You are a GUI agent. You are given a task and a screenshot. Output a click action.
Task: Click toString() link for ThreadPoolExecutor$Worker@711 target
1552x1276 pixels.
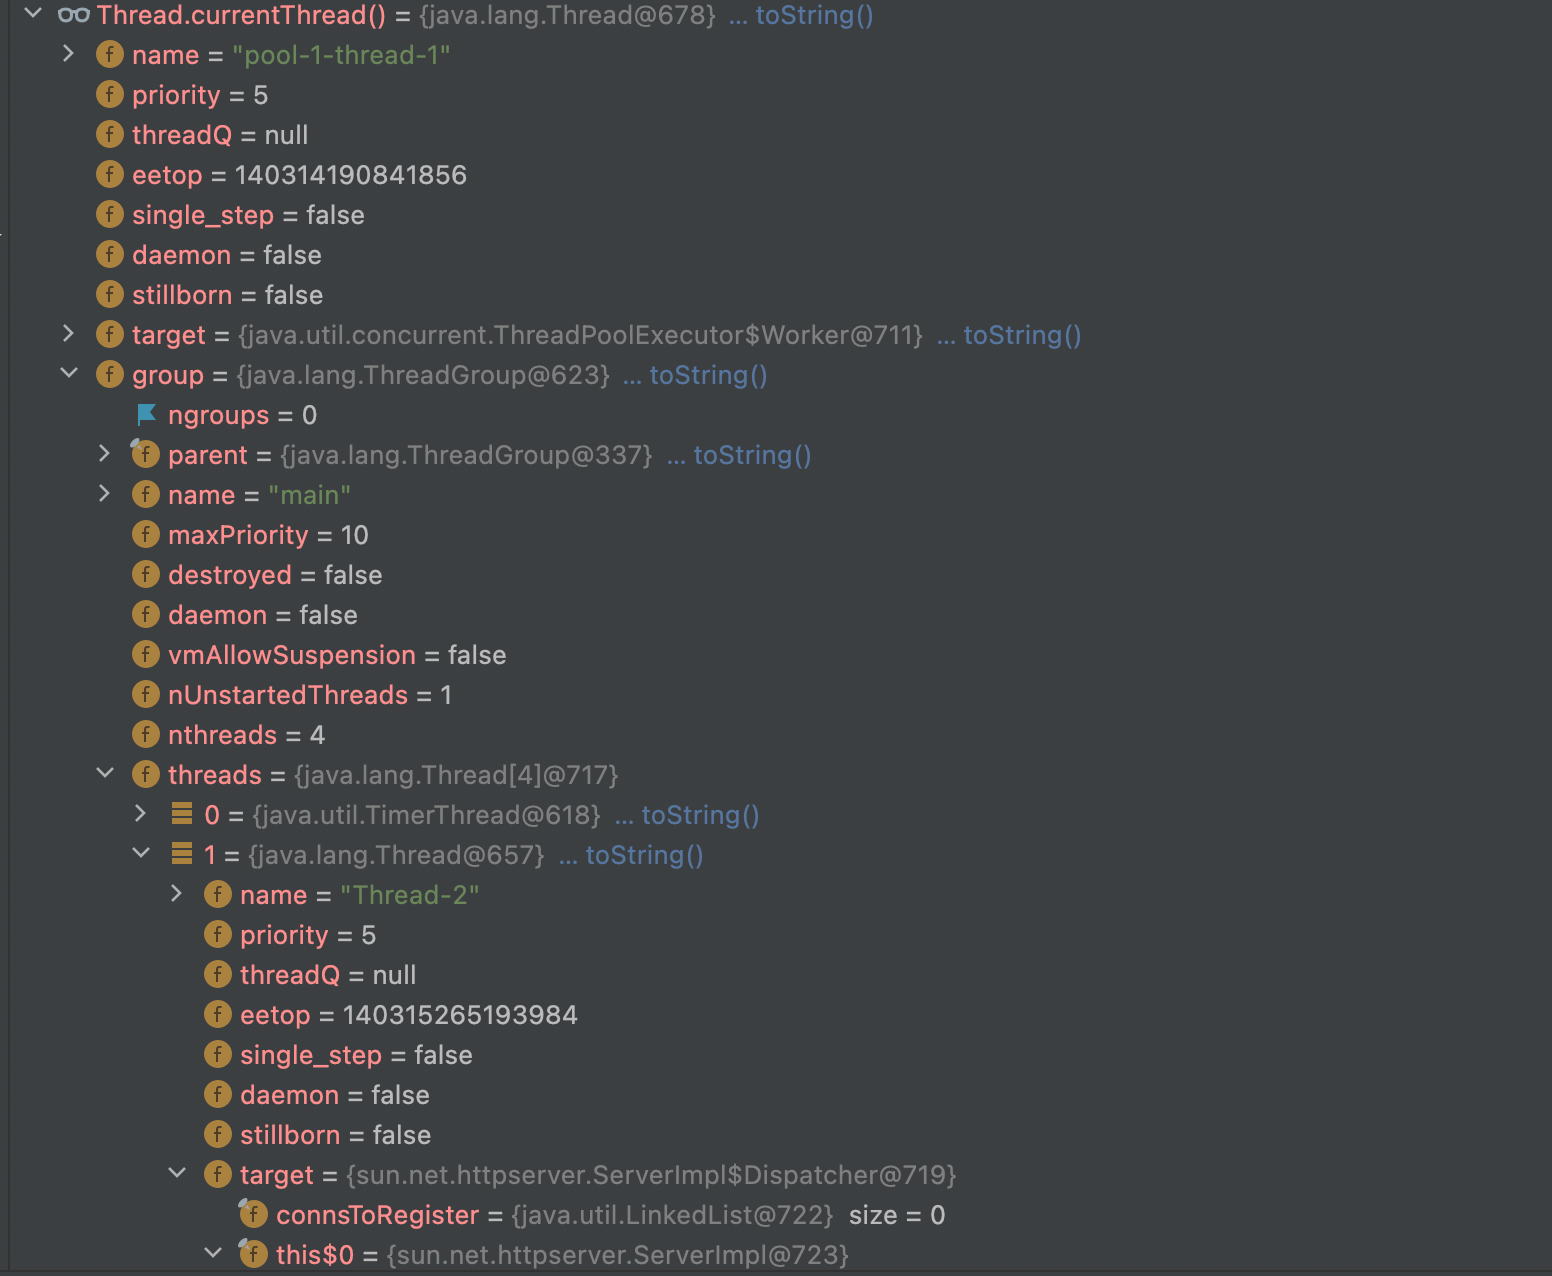pos(1022,335)
